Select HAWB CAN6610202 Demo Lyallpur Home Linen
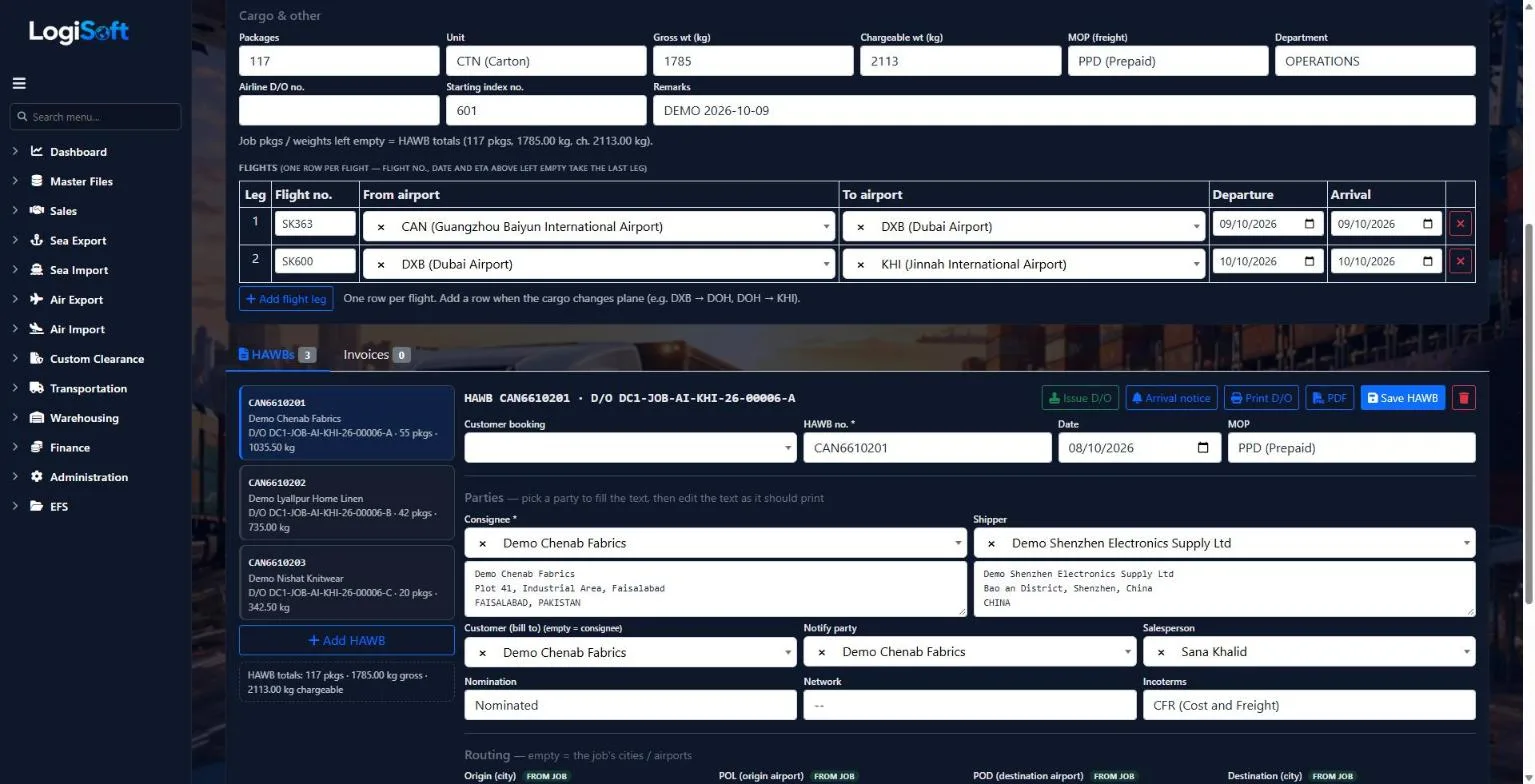 (x=346, y=505)
